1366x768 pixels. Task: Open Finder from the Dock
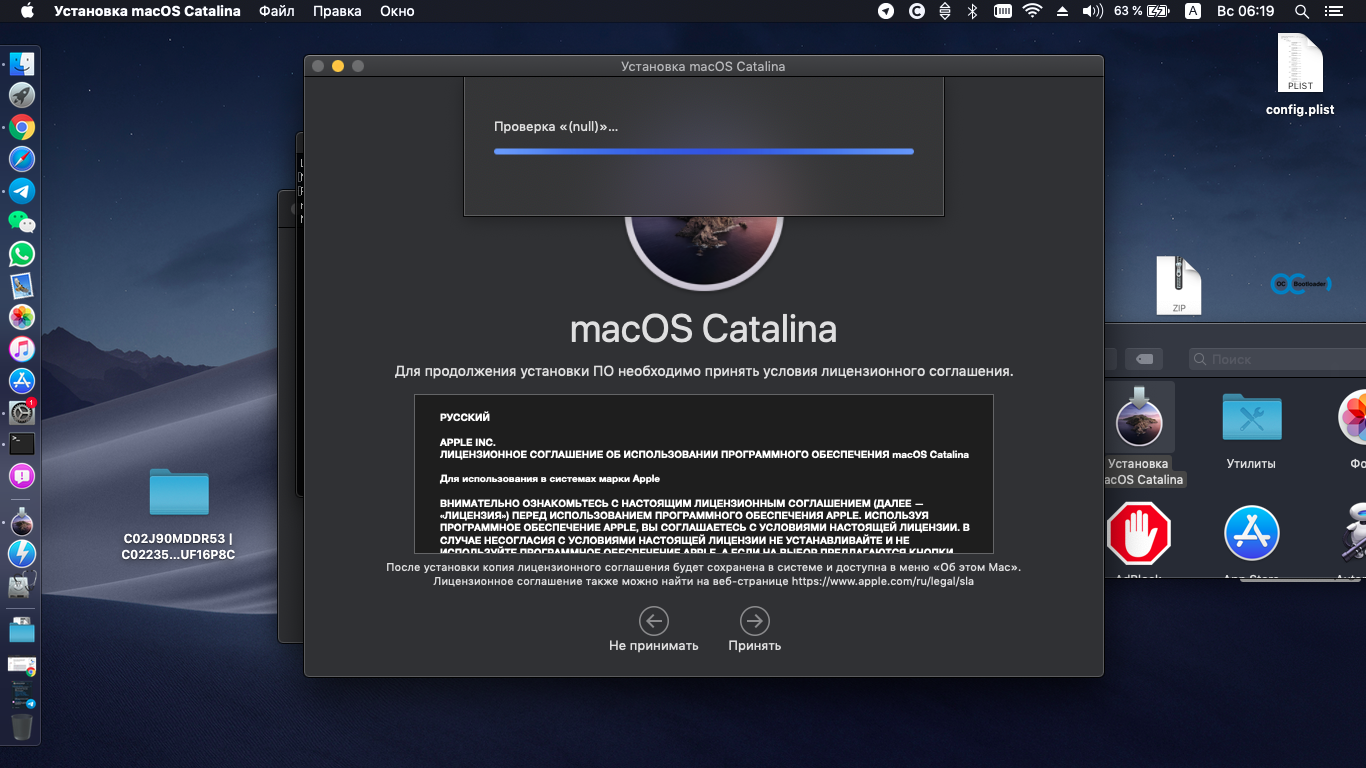coord(22,64)
